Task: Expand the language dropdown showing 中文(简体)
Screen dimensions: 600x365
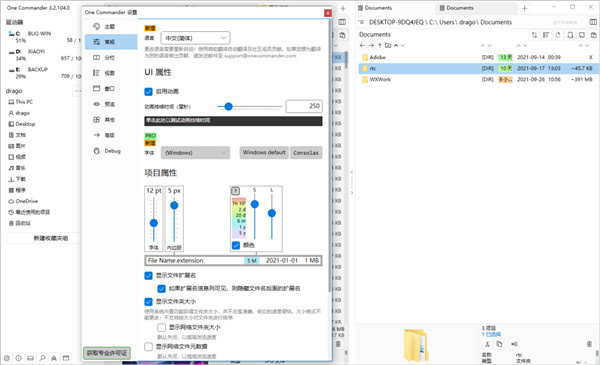Action: (195, 38)
